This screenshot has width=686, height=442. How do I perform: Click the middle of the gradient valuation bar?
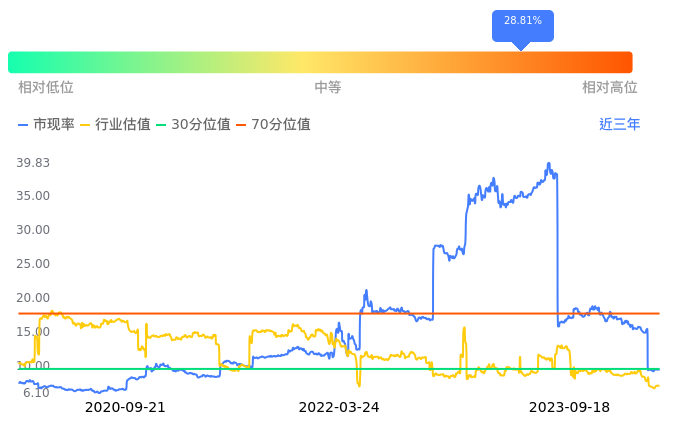tap(320, 62)
